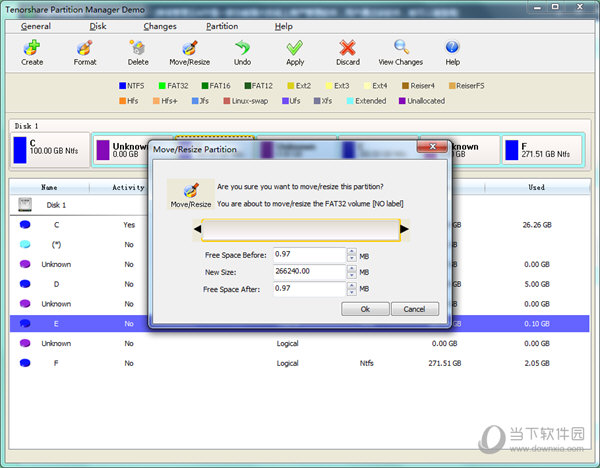
Task: Open View Changes magnifier icon
Action: pyautogui.click(x=401, y=47)
